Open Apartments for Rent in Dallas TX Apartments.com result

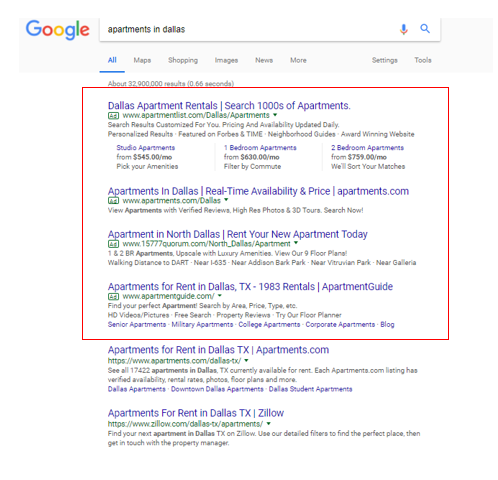click(218, 350)
